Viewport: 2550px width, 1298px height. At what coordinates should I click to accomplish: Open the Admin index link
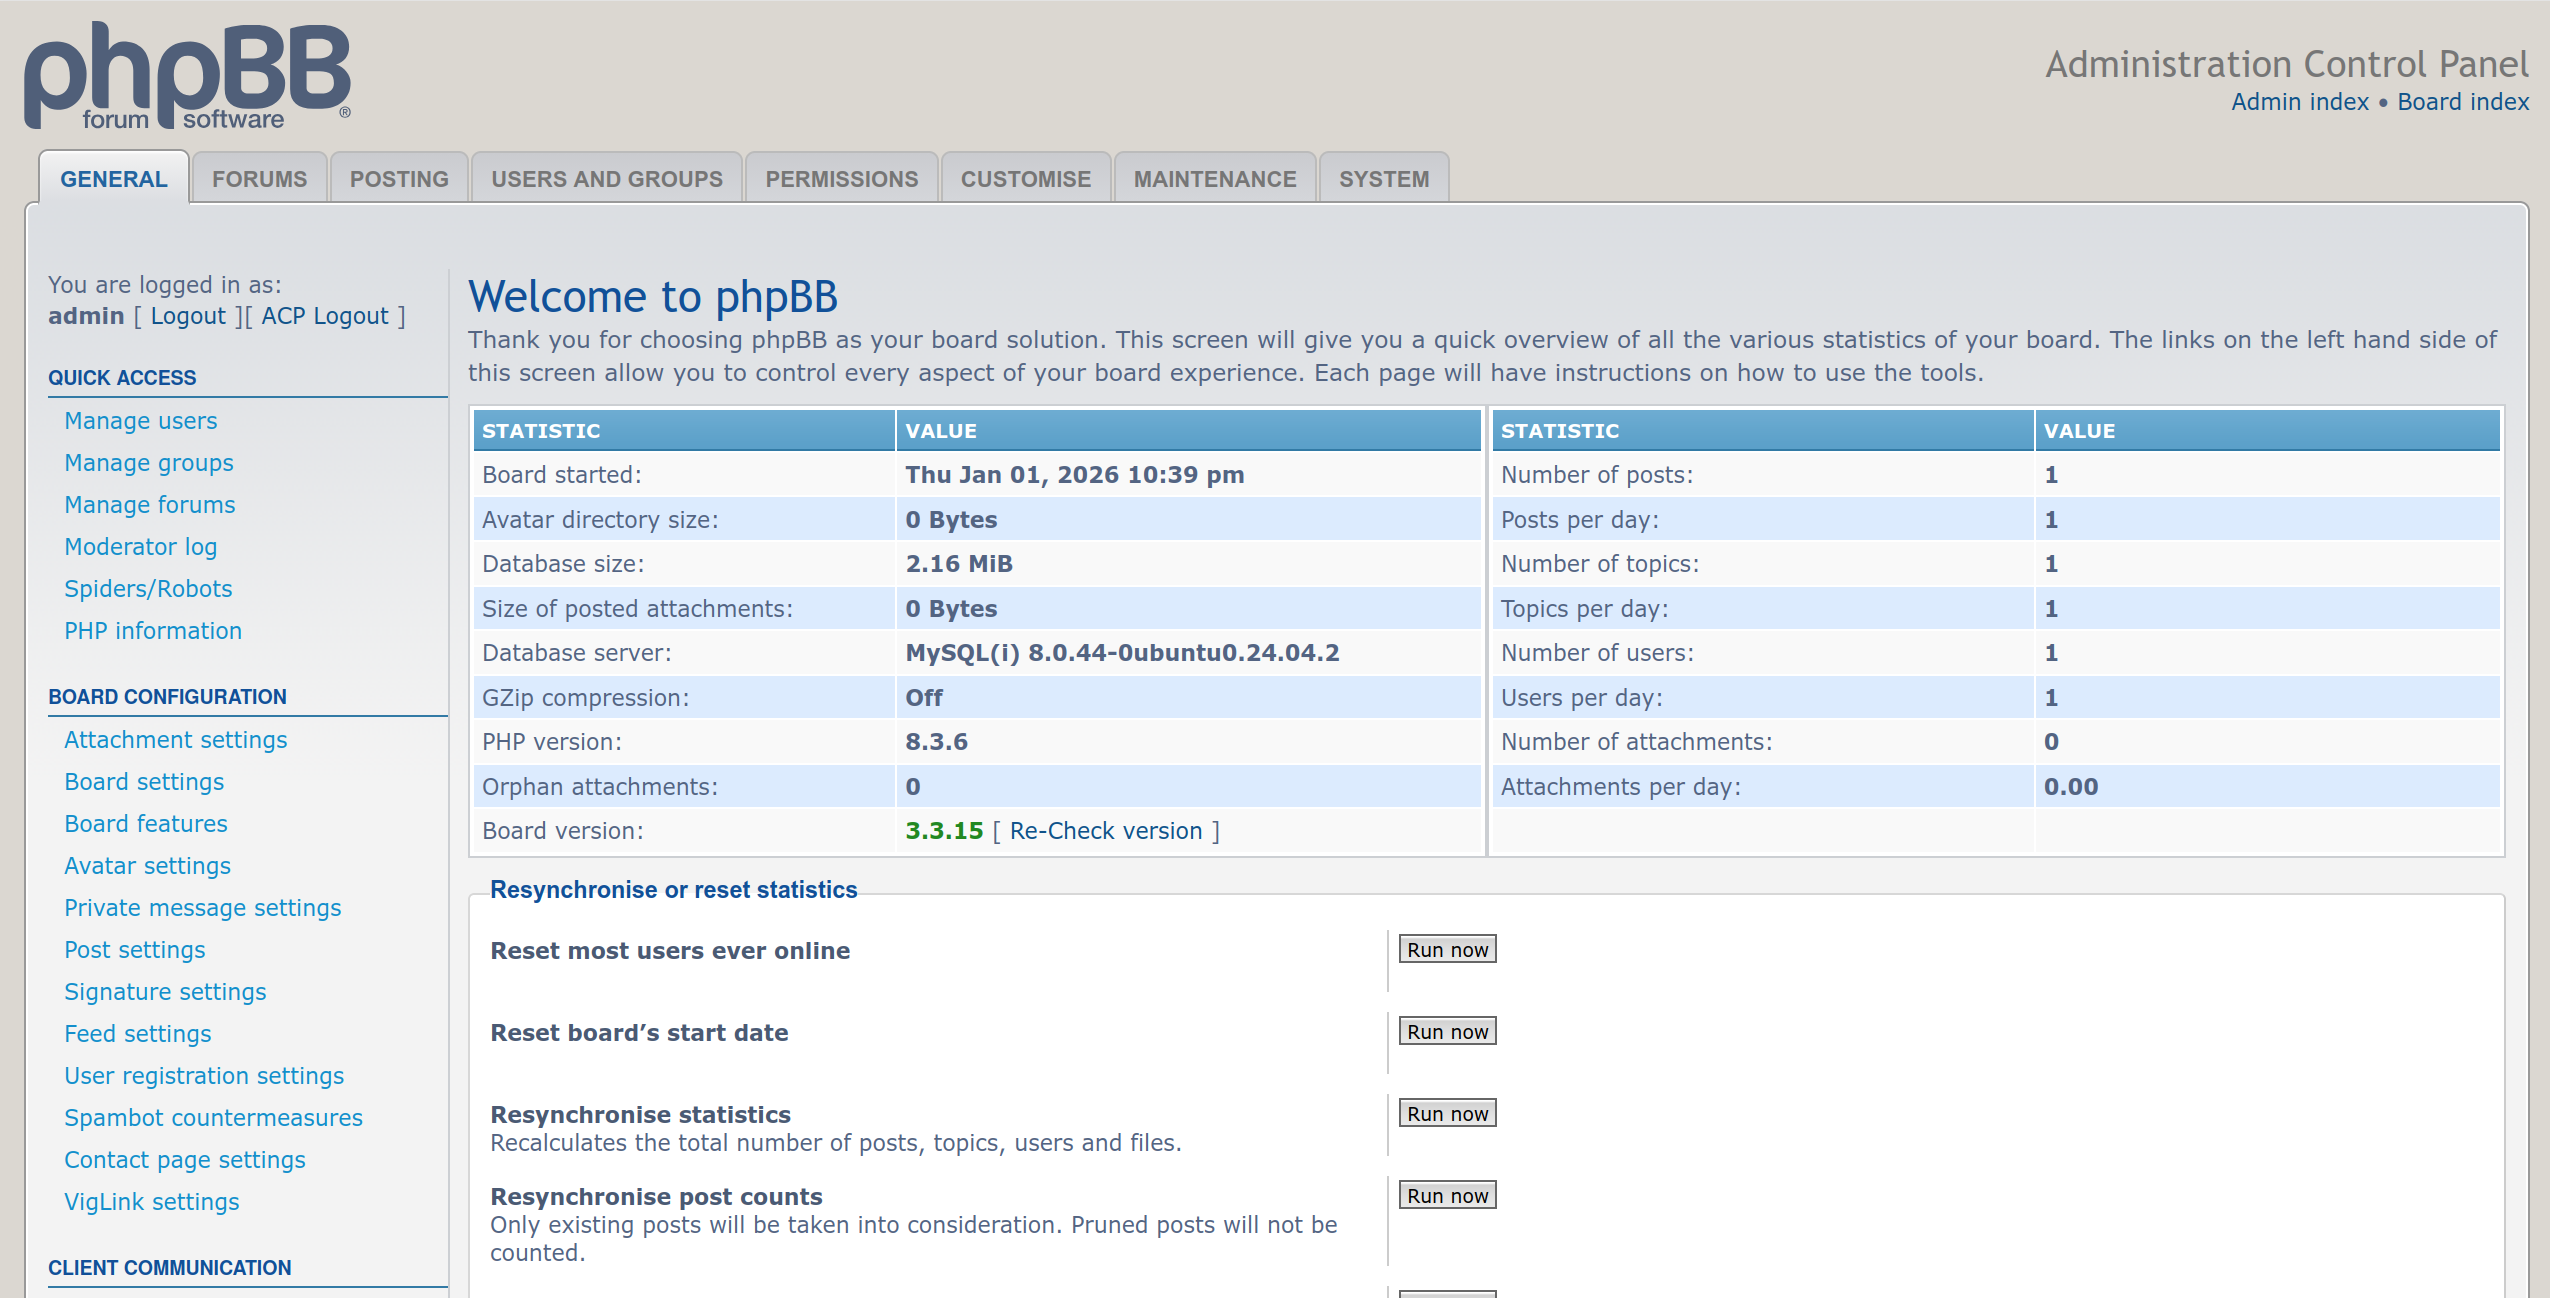coord(2299,102)
